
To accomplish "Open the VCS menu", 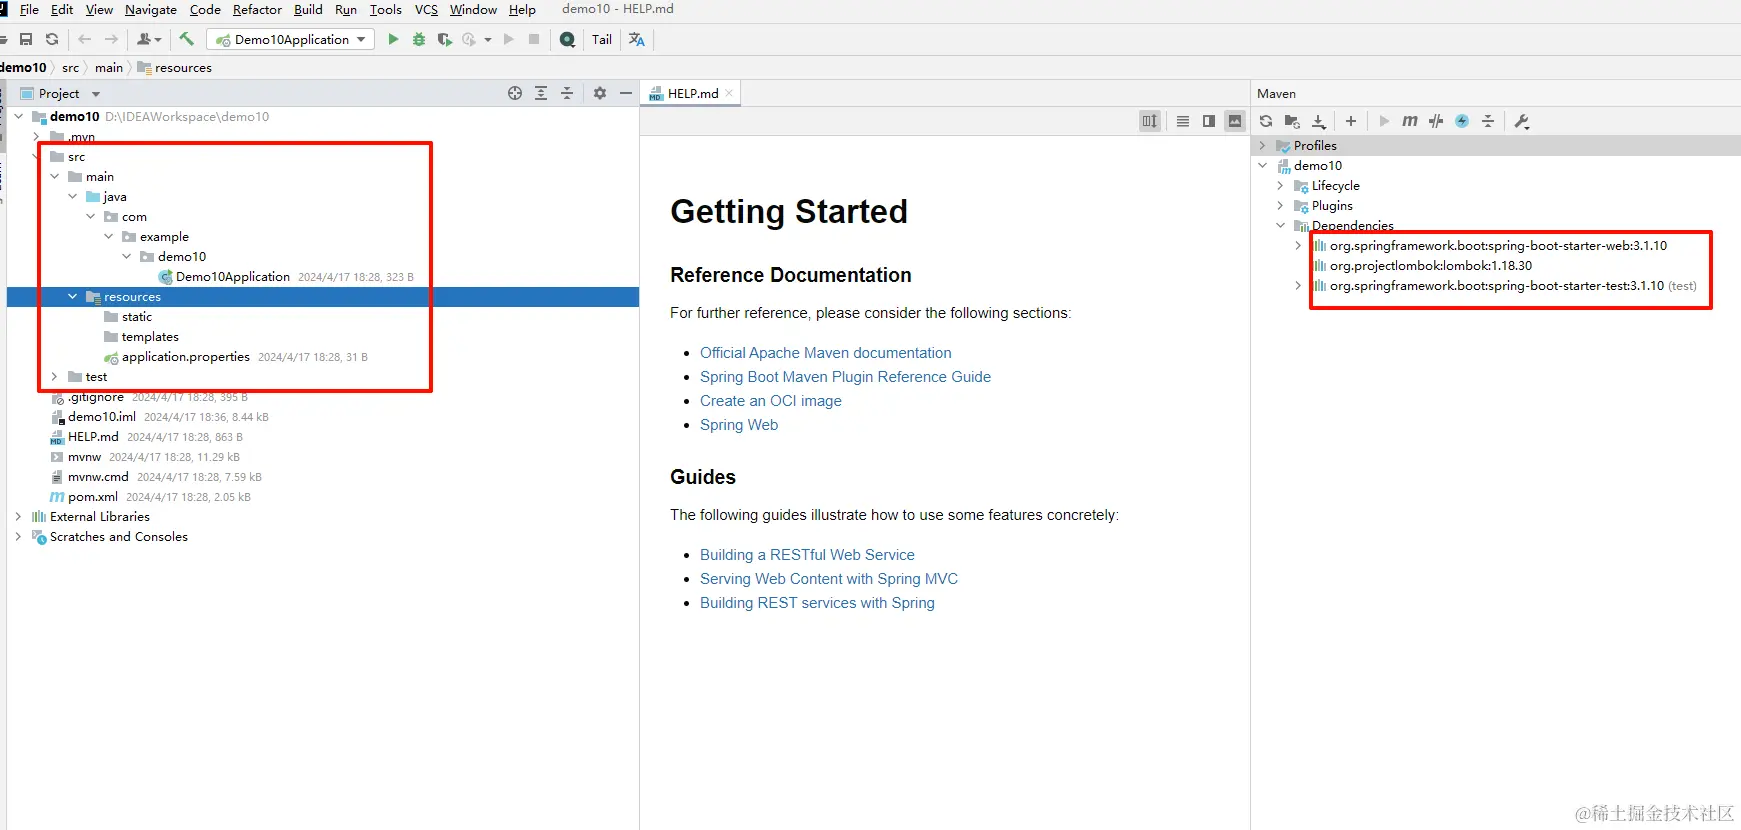I will [x=426, y=9].
